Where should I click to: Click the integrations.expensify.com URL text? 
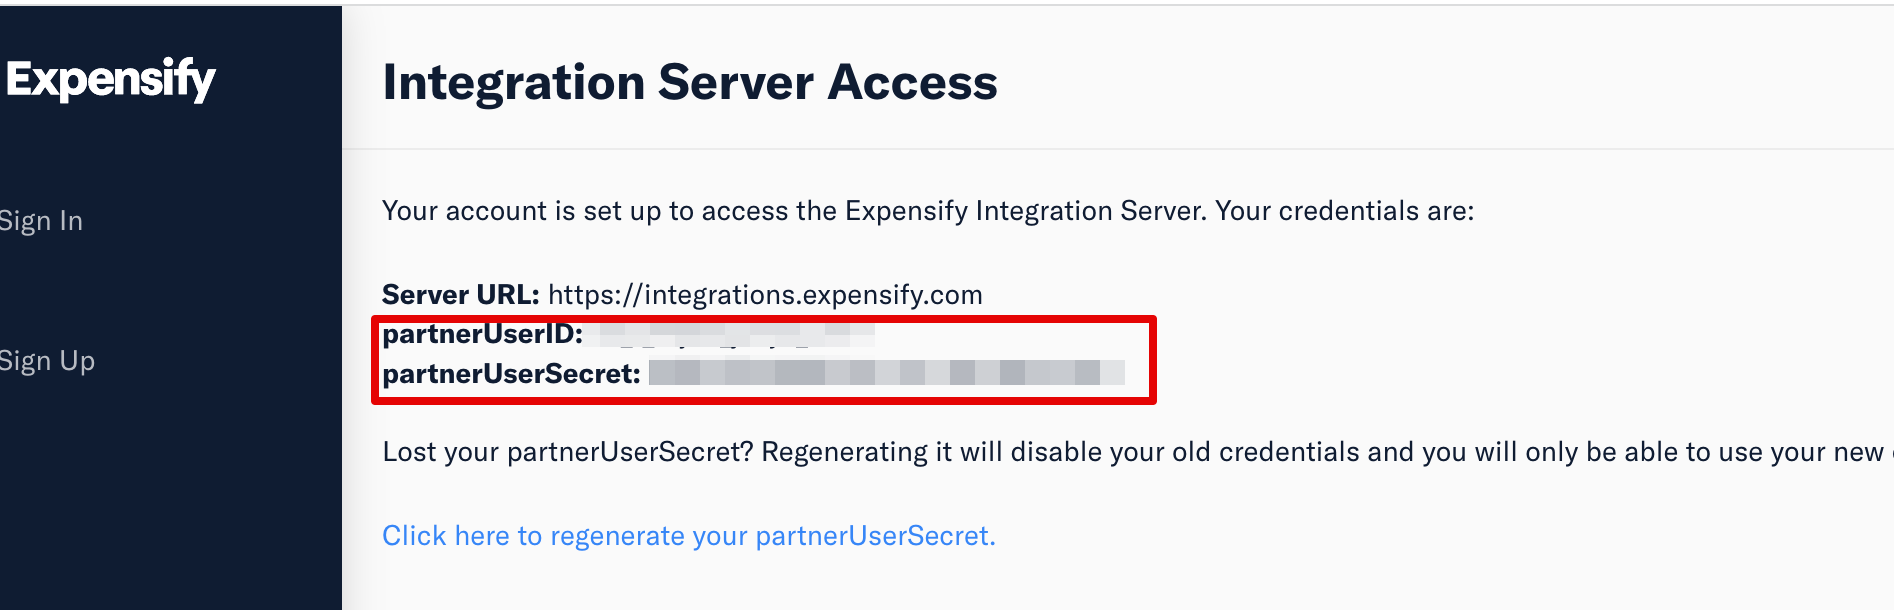pyautogui.click(x=765, y=295)
